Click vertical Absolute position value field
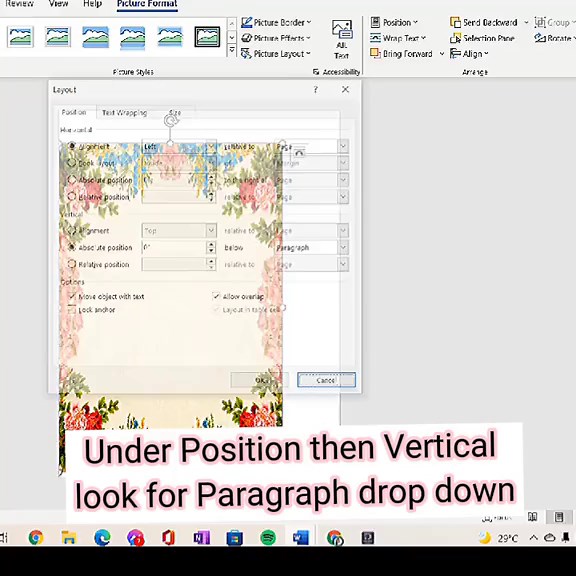 (174, 248)
